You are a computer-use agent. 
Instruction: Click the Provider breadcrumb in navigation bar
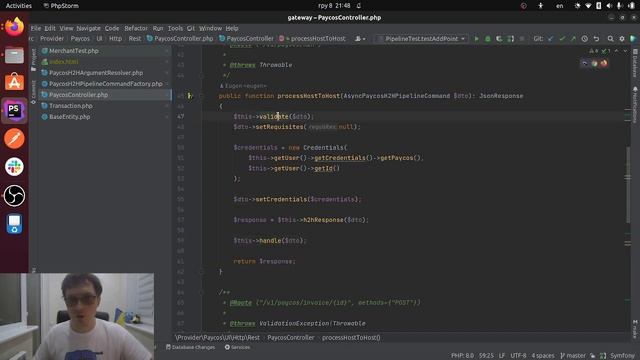pos(52,39)
